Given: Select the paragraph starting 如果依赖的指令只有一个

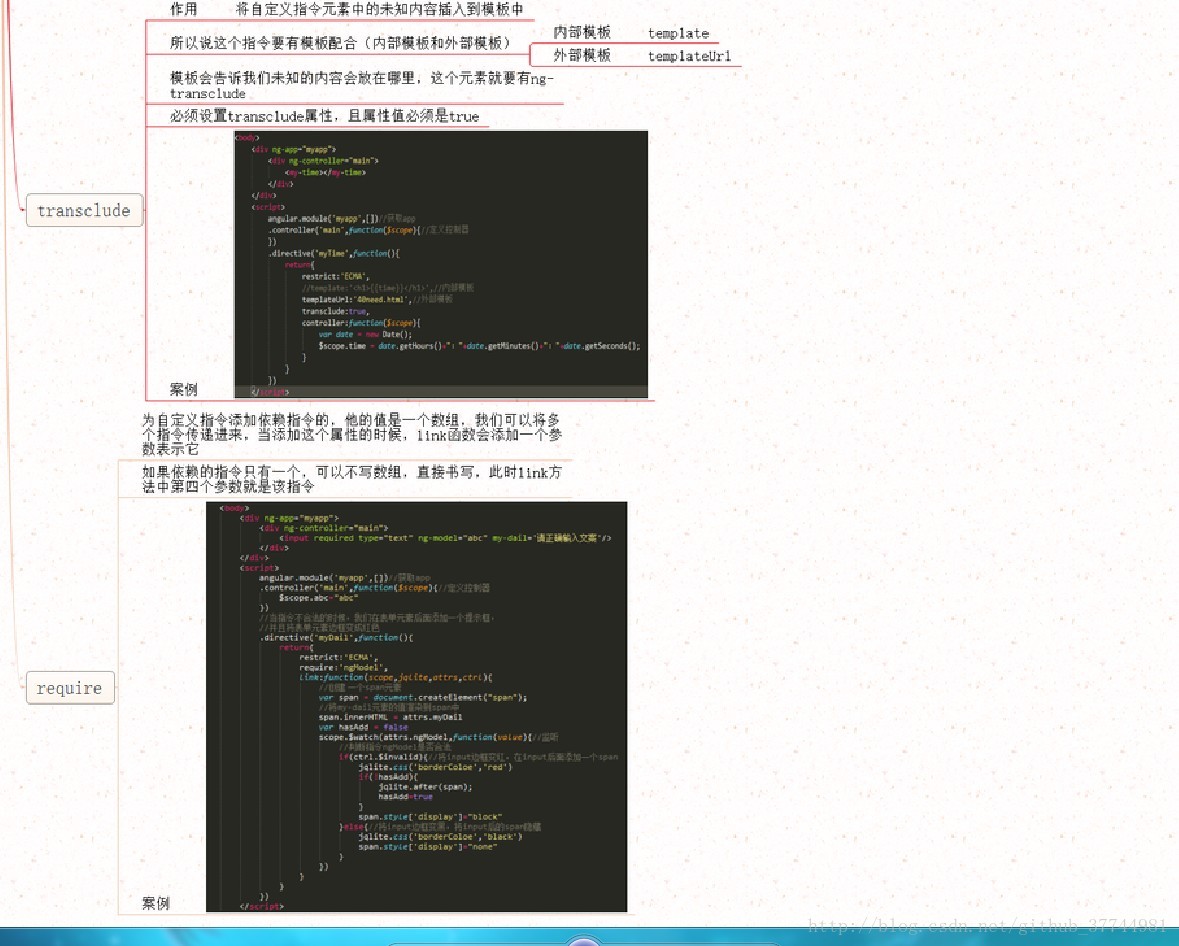Looking at the screenshot, I should pyautogui.click(x=352, y=479).
